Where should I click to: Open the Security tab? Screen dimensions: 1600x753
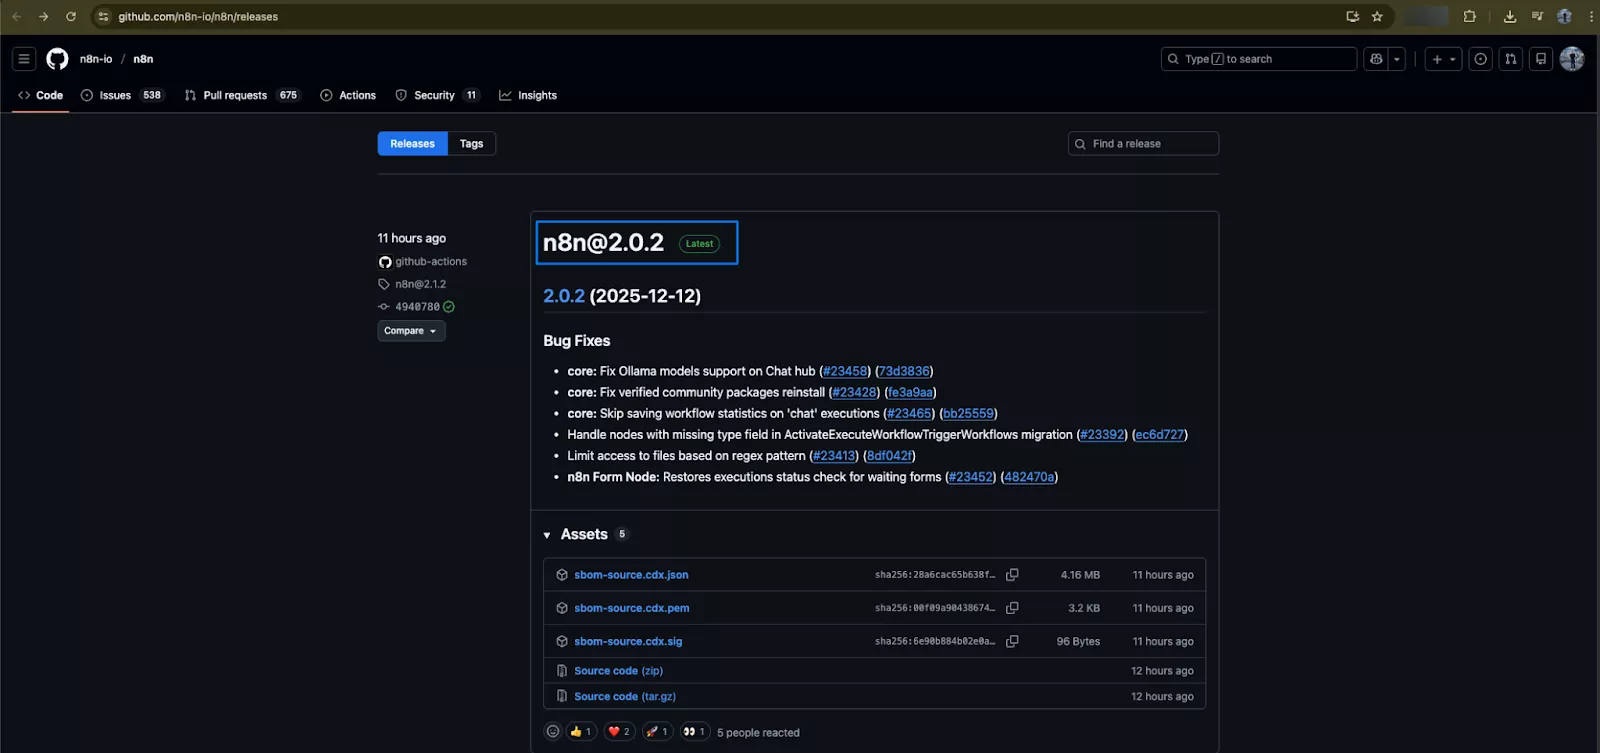[x=435, y=96]
